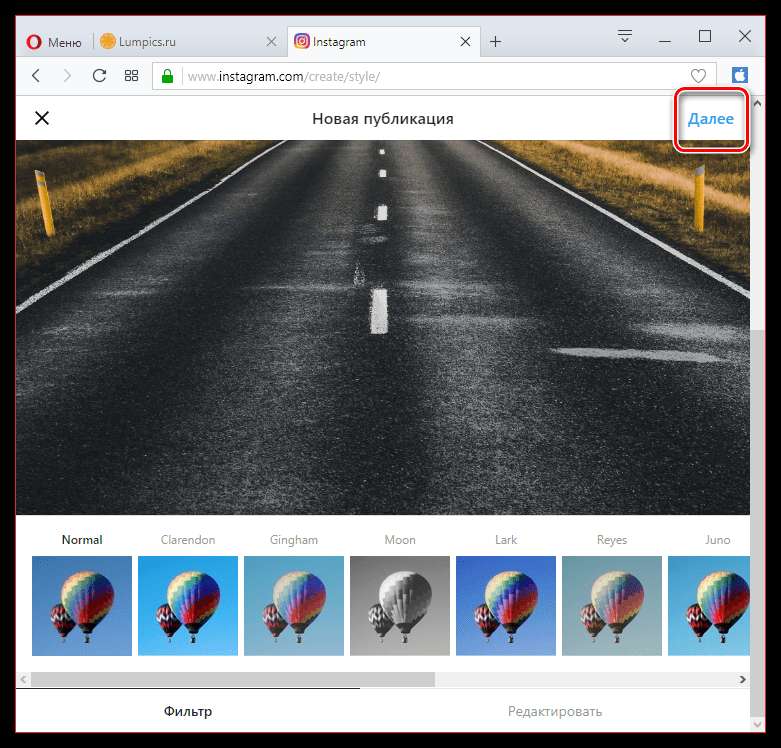Select the Instagram browser tab
Image resolution: width=781 pixels, height=748 pixels.
click(x=384, y=42)
